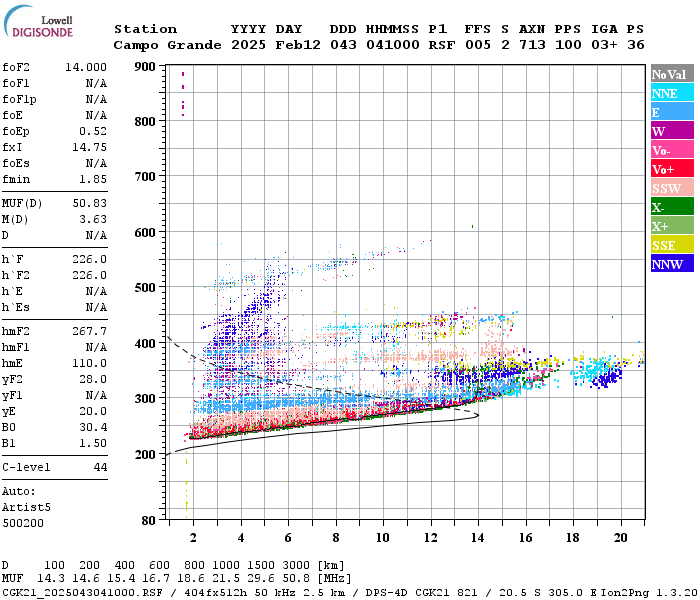This screenshot has height=600, width=700.
Task: Click the magenta echo marks near 850 km
Action: pyautogui.click(x=183, y=94)
